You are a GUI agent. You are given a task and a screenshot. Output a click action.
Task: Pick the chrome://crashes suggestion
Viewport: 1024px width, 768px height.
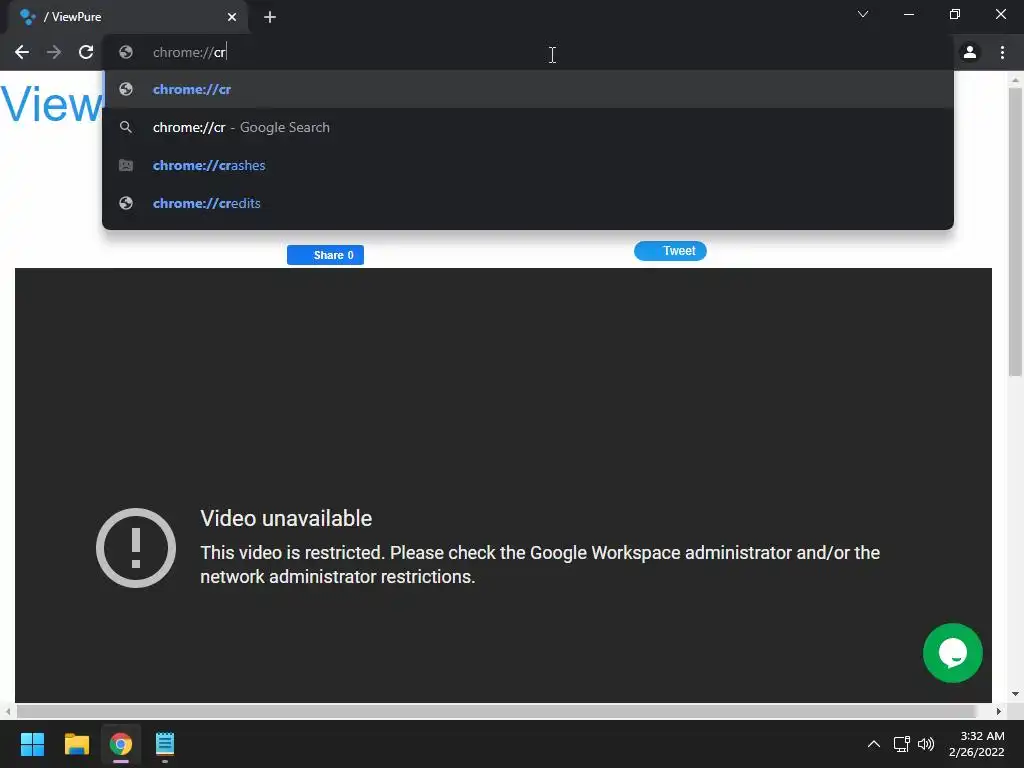pos(528,165)
